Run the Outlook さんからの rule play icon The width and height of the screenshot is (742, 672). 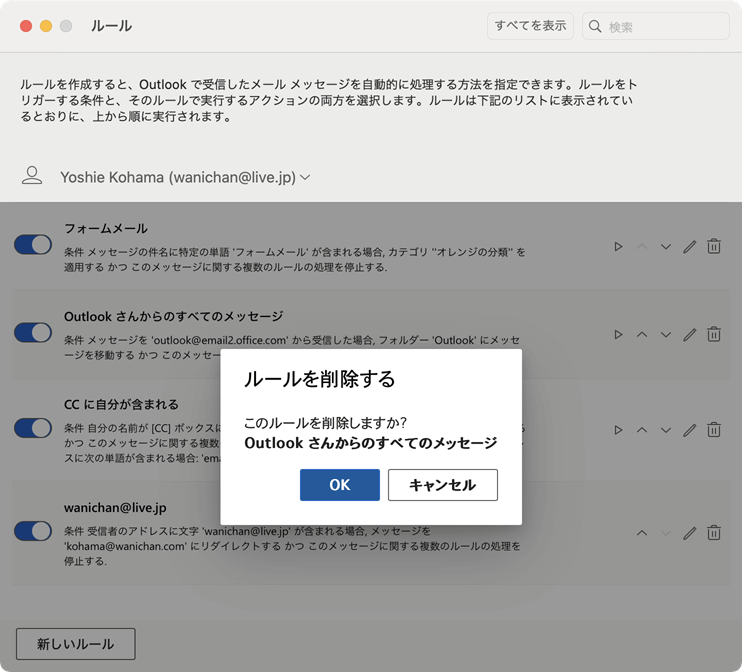coord(618,335)
